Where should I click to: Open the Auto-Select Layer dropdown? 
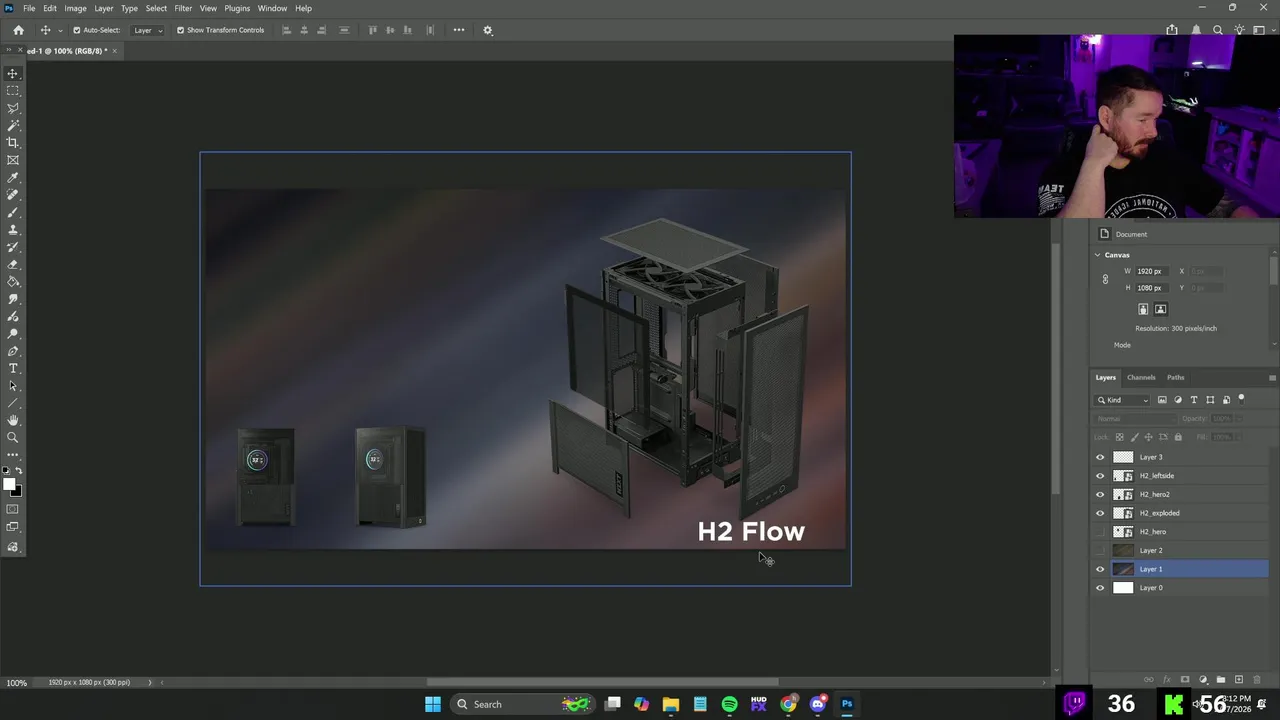pos(147,30)
